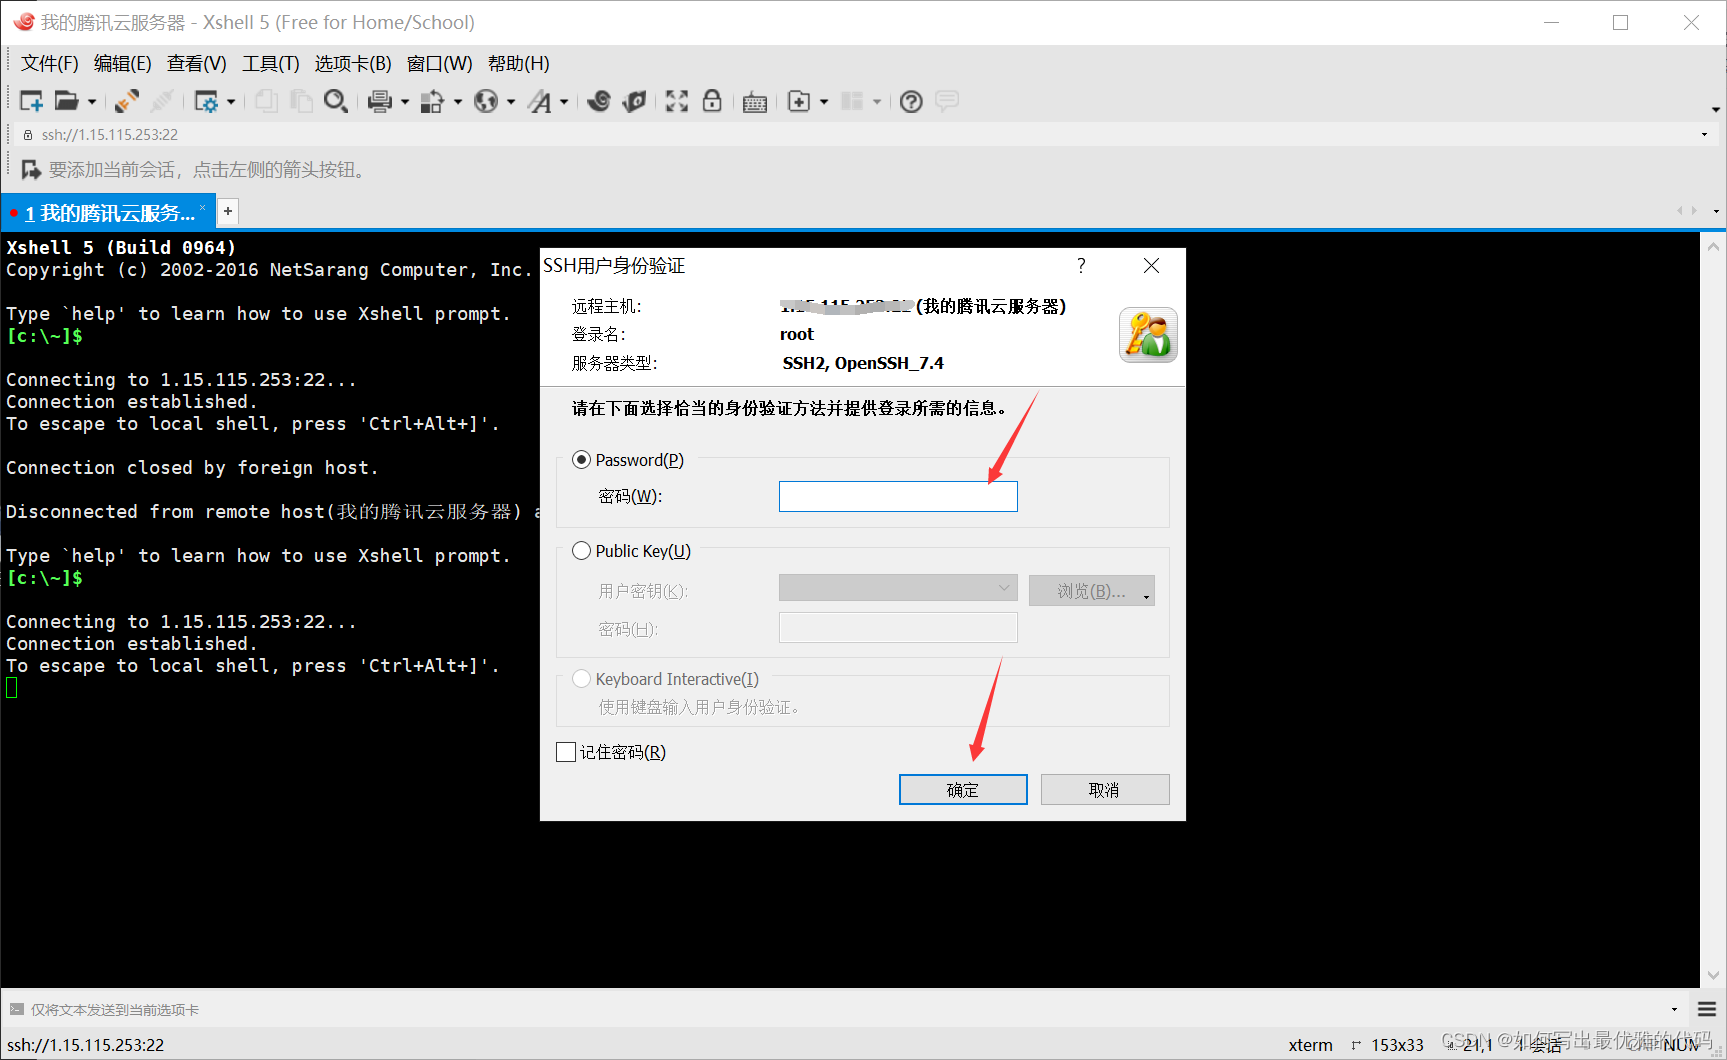Expand the Encoding globe dropdown arrow
This screenshot has width=1727, height=1060.
(511, 101)
